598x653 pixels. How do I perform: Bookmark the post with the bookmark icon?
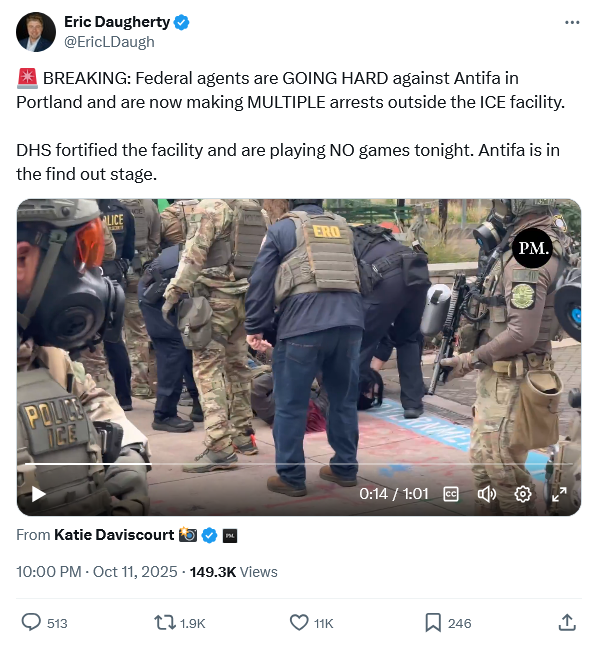[433, 623]
